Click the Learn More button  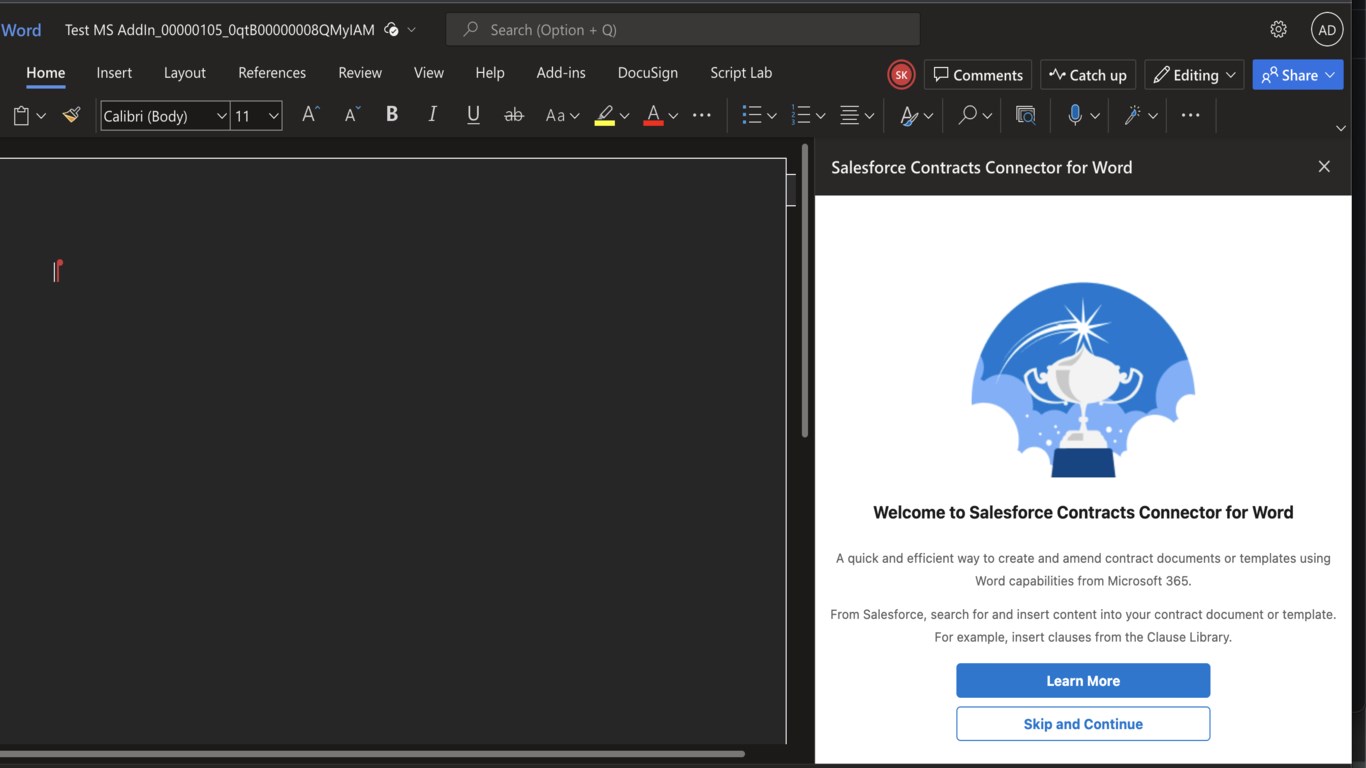tap(1083, 681)
